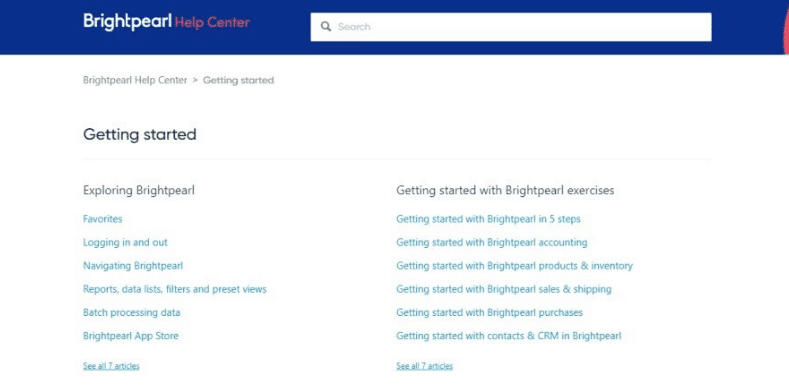
Task: Open Getting started with Brightpearl sales & shipping
Action: tap(504, 289)
